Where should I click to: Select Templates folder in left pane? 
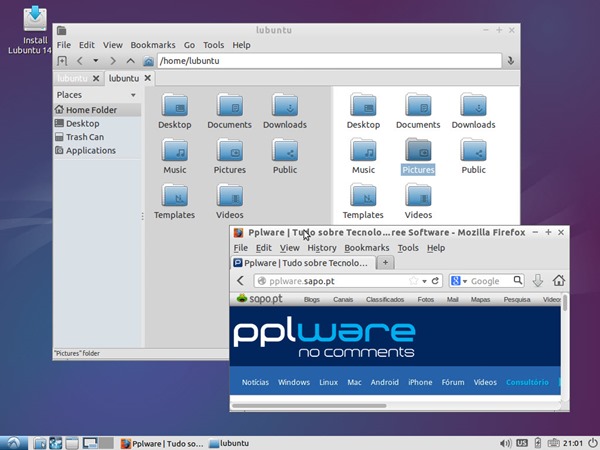[175, 201]
